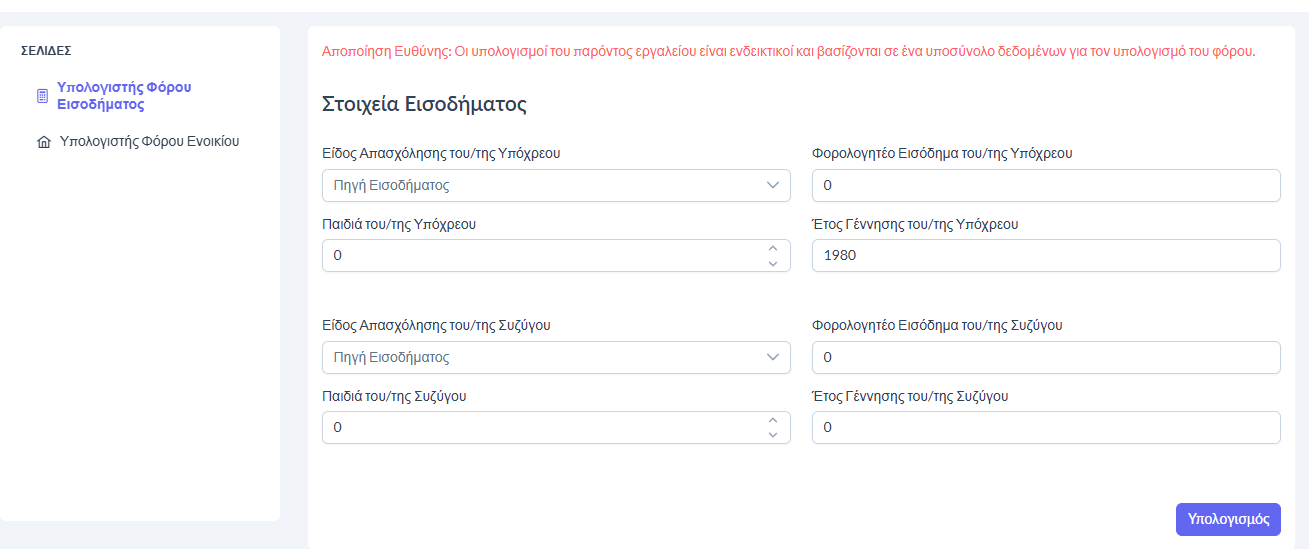Focus the Φορολογητέο Εισόδημα του/της Υπόχρεου field
This screenshot has width=1309, height=549.
[x=1045, y=185]
